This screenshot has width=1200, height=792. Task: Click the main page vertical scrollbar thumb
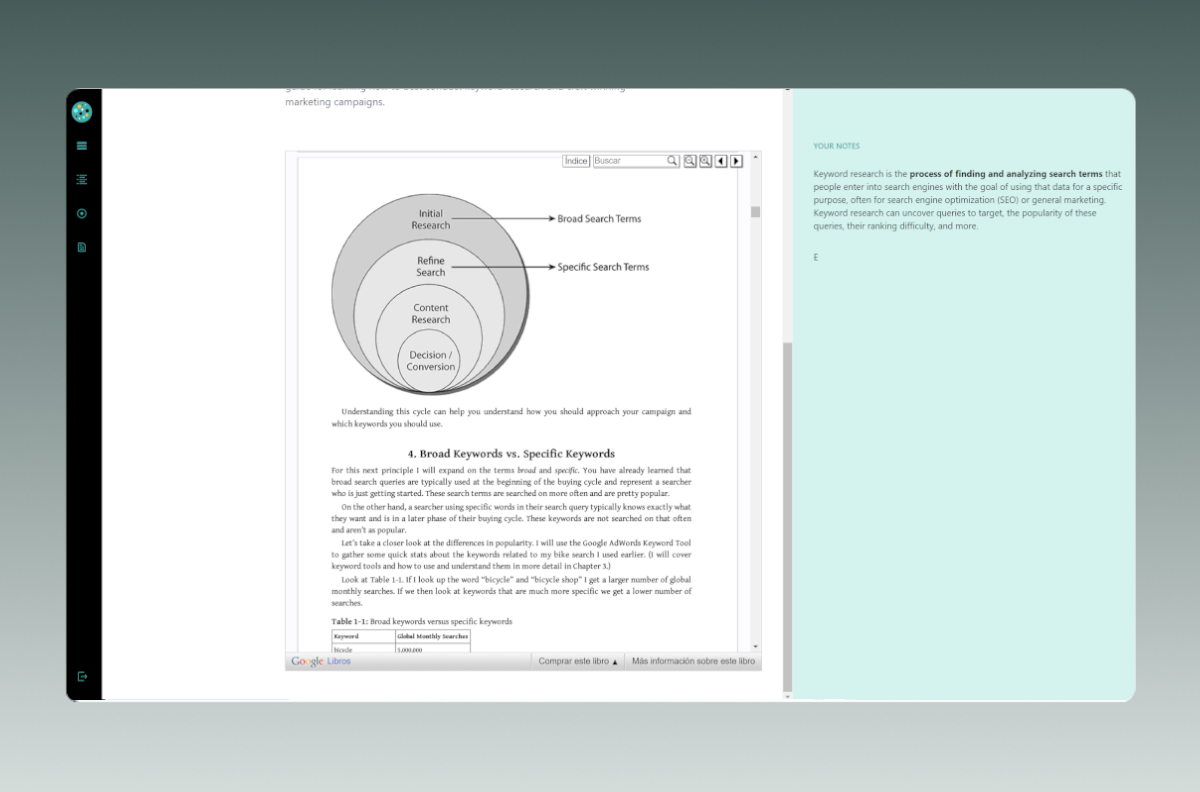787,518
